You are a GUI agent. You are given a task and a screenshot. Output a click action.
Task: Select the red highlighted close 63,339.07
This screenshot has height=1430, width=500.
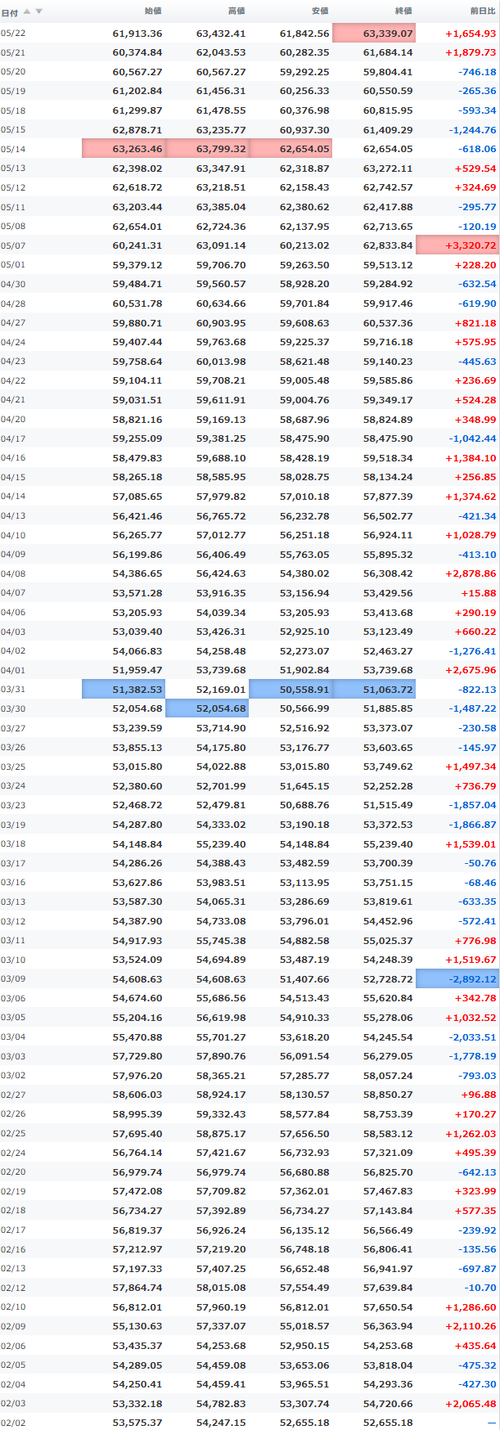pyautogui.click(x=374, y=33)
